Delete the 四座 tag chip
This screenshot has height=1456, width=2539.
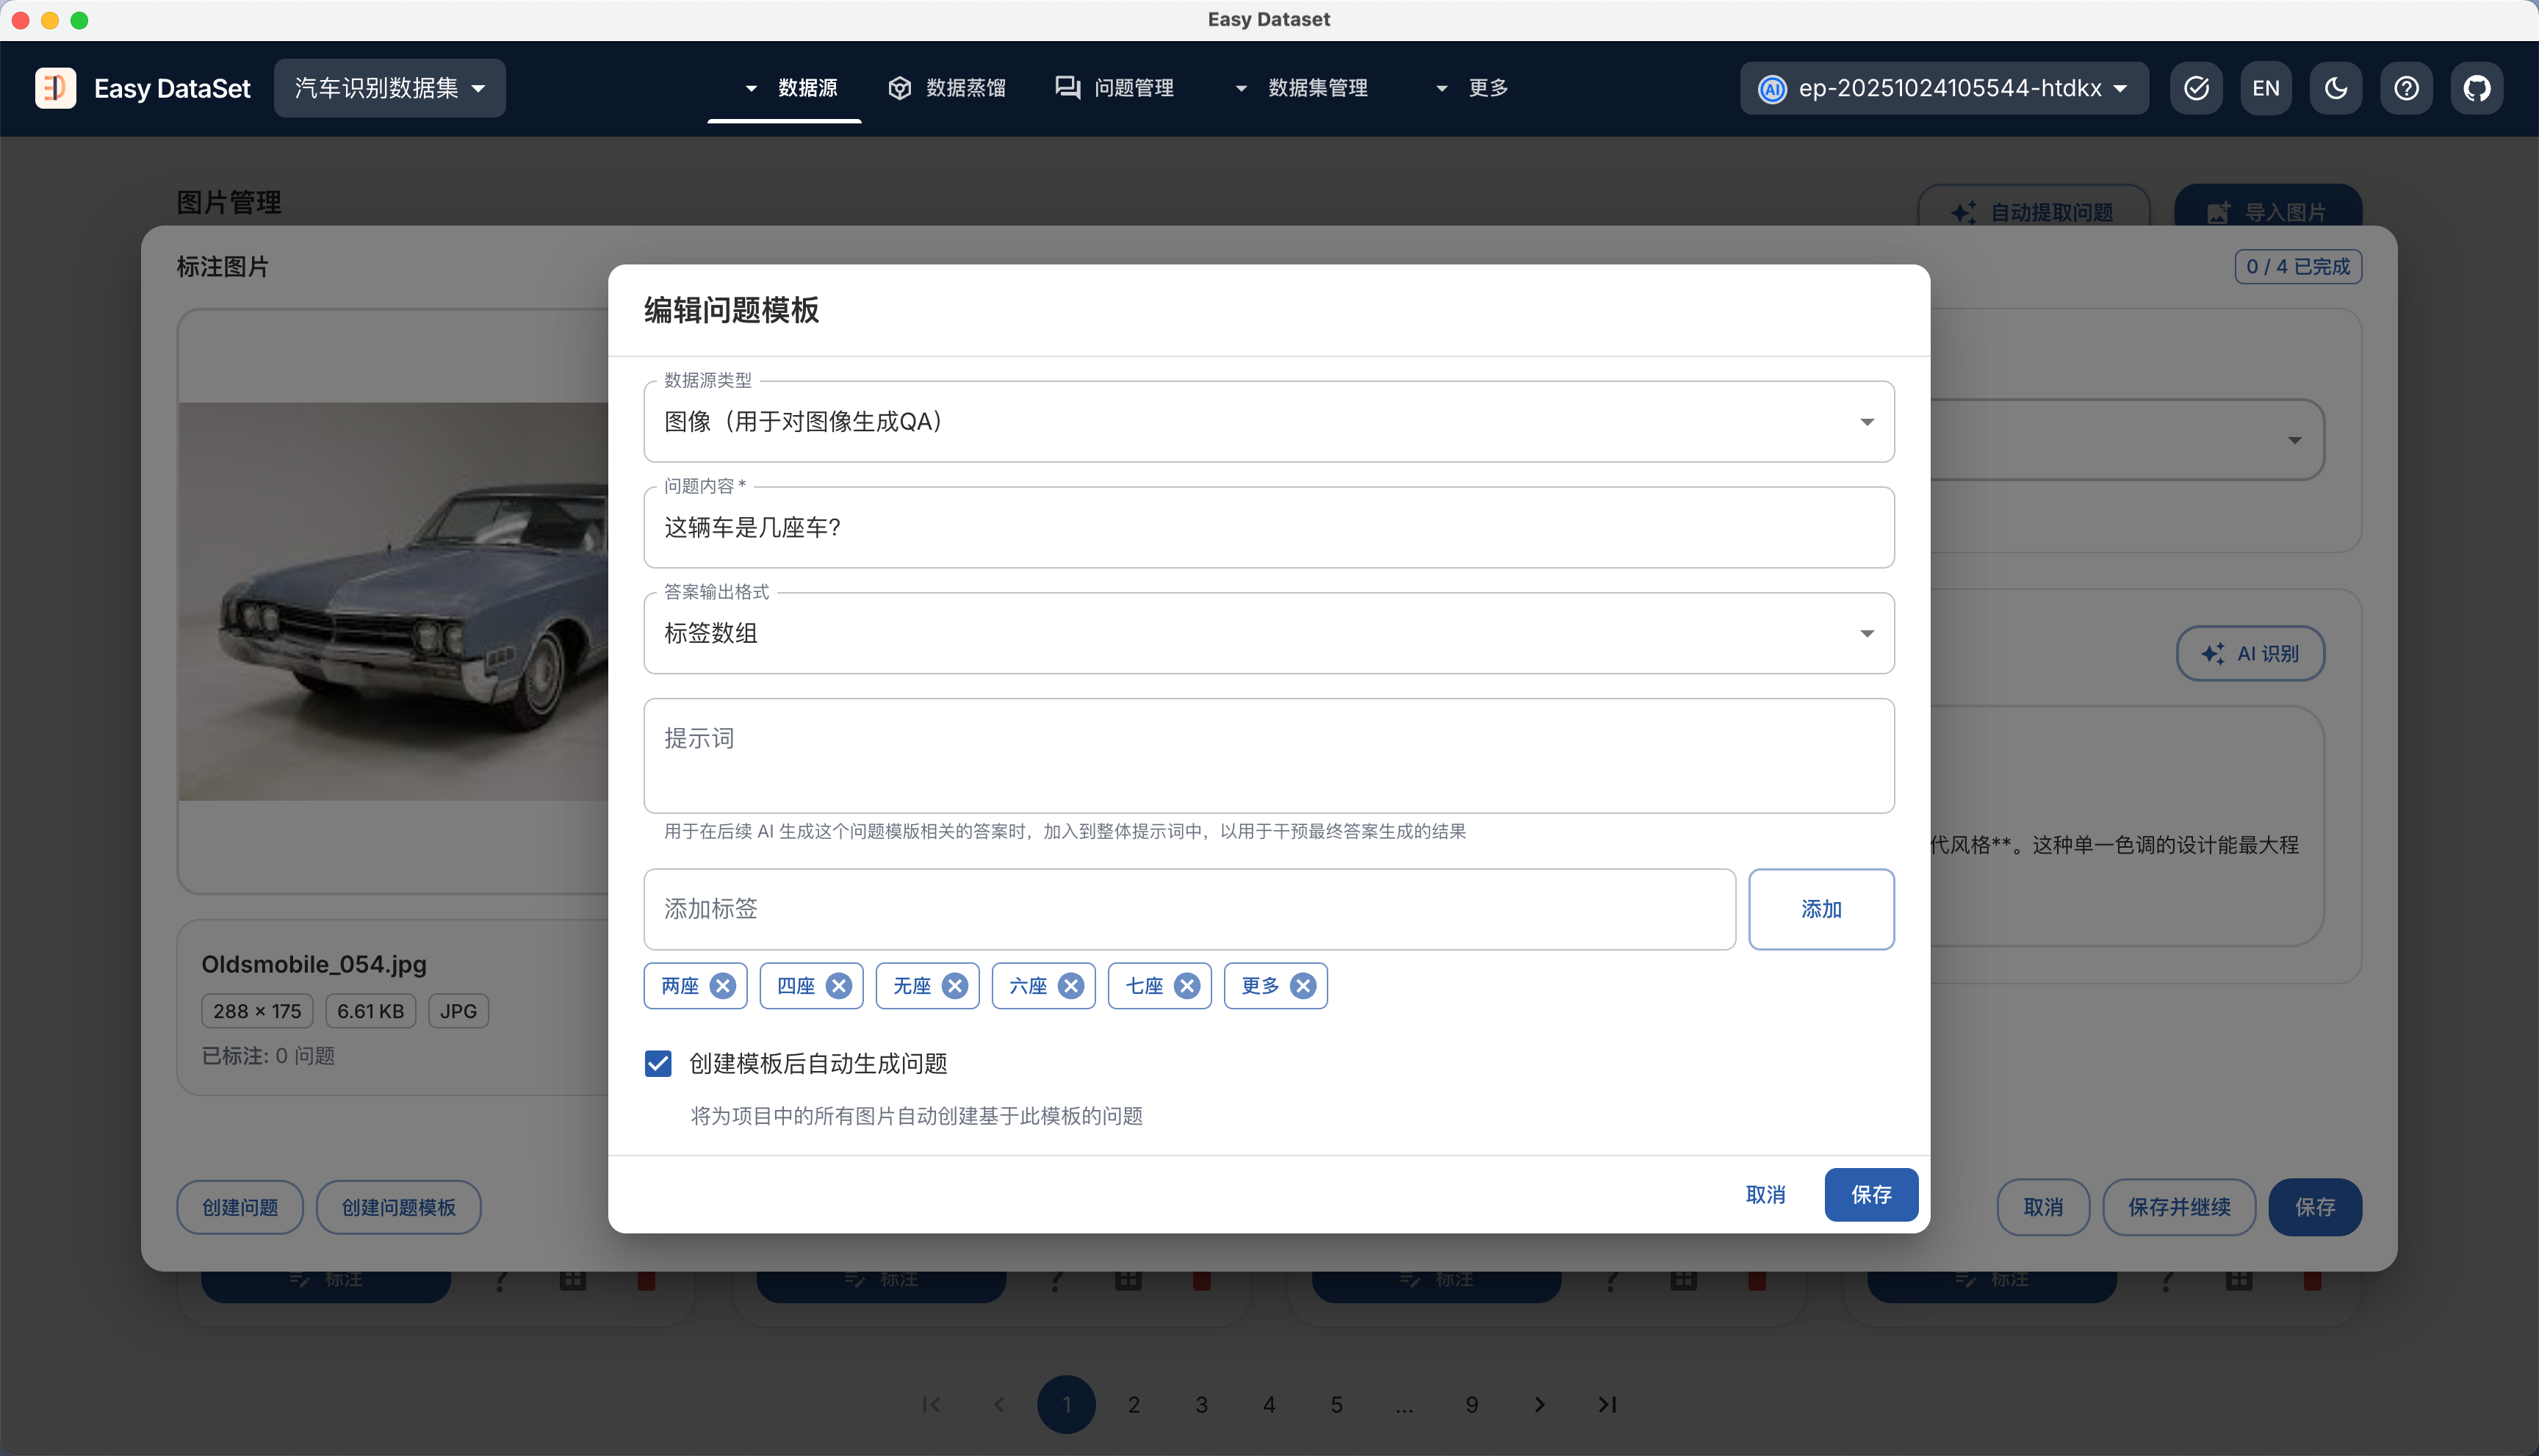point(838,986)
